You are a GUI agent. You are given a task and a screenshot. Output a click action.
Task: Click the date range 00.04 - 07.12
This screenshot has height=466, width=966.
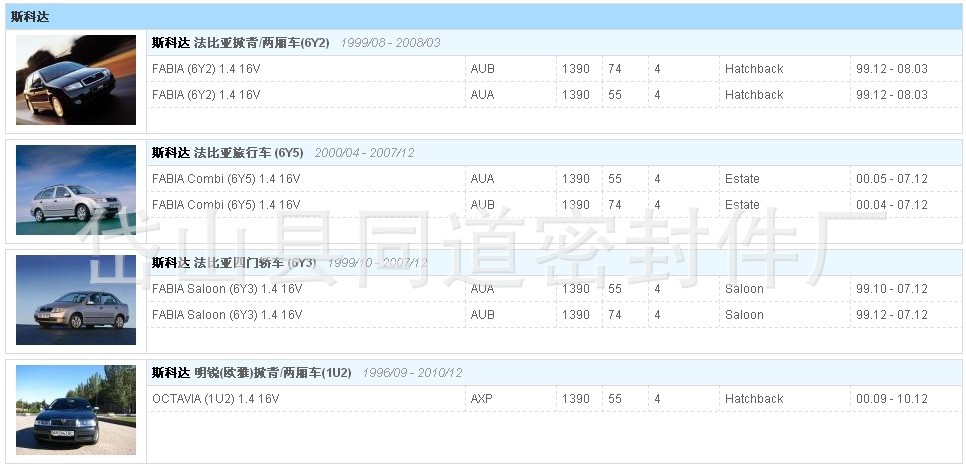pos(891,205)
